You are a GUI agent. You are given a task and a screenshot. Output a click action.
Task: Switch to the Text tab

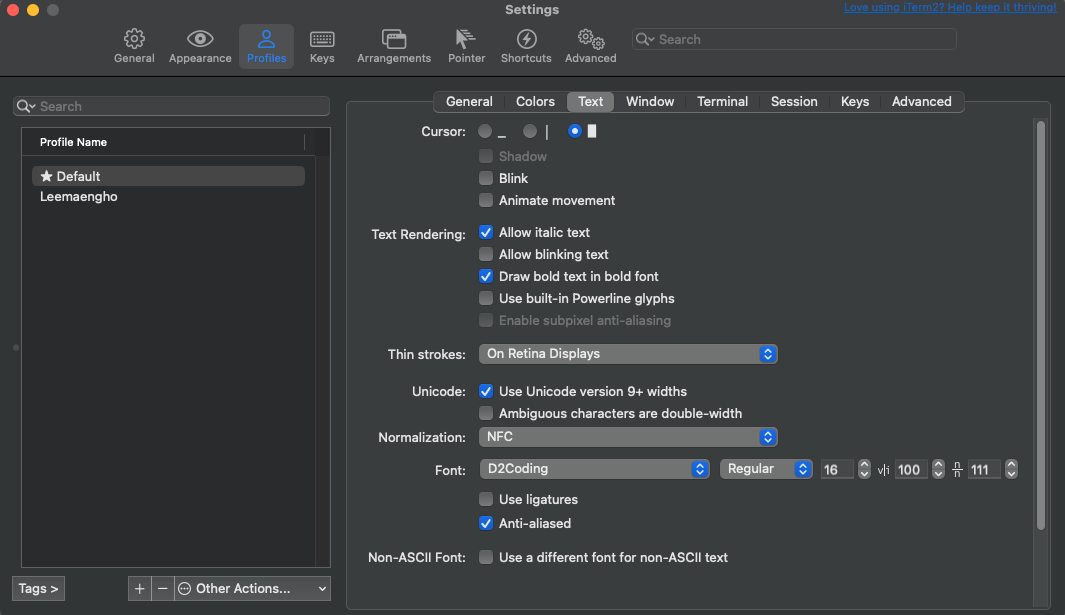click(x=590, y=101)
